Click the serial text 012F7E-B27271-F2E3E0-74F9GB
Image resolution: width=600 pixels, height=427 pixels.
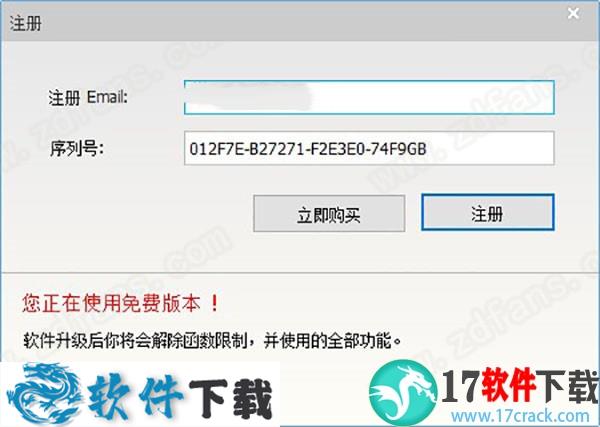(x=308, y=148)
